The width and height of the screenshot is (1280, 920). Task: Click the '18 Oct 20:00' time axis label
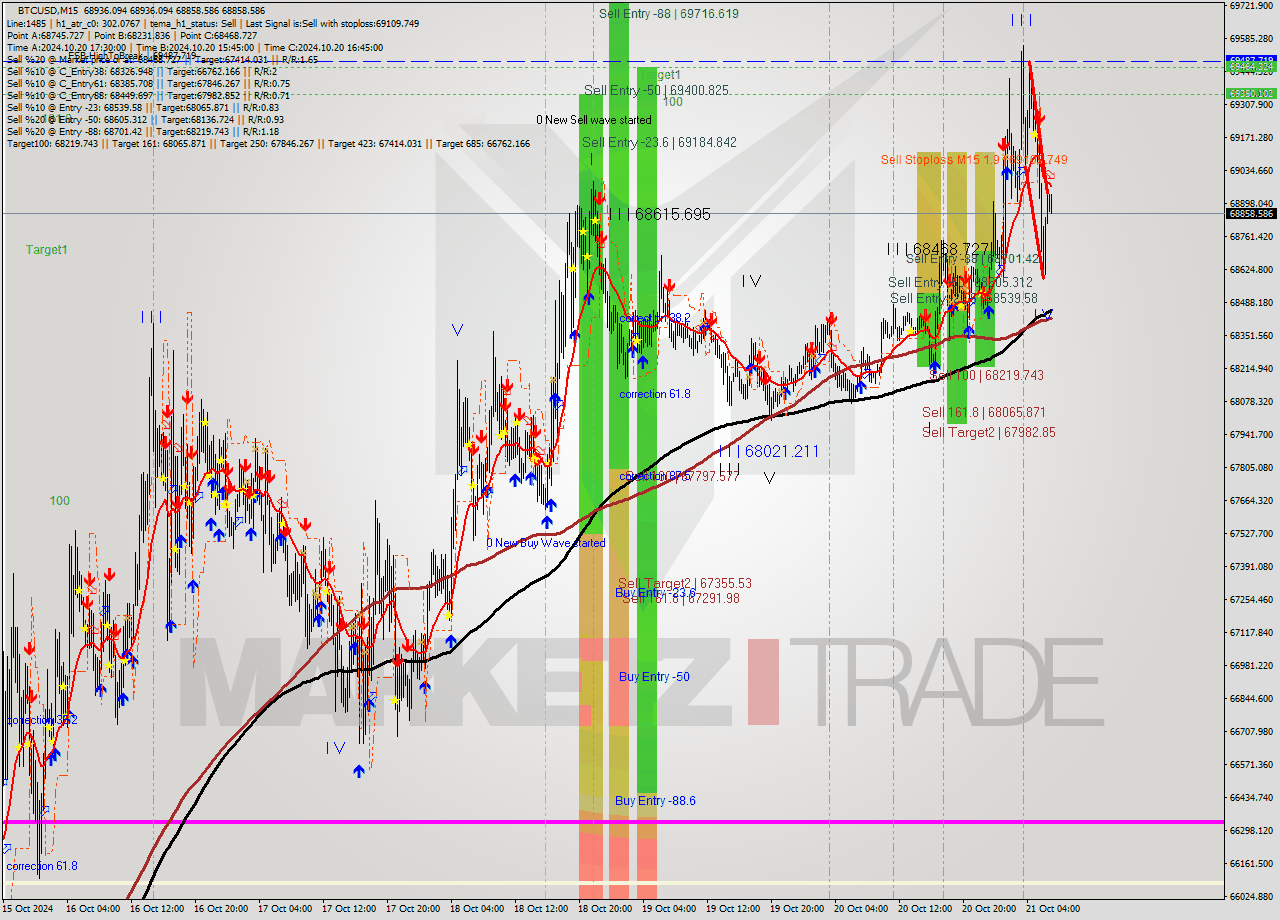(x=604, y=909)
